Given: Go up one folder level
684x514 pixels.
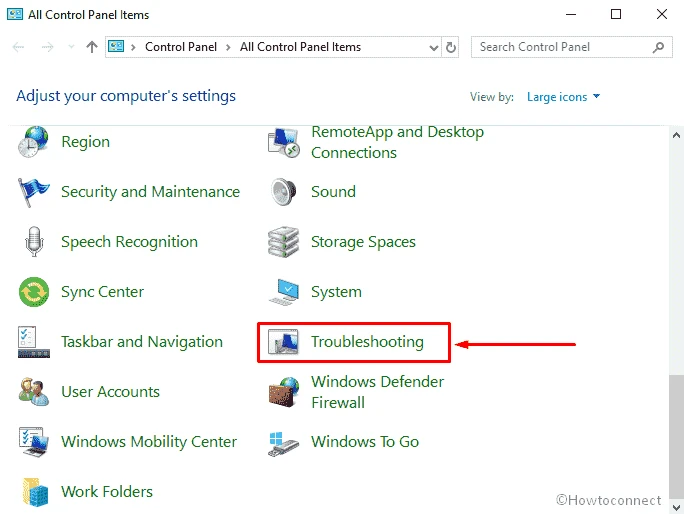Looking at the screenshot, I should 92,46.
